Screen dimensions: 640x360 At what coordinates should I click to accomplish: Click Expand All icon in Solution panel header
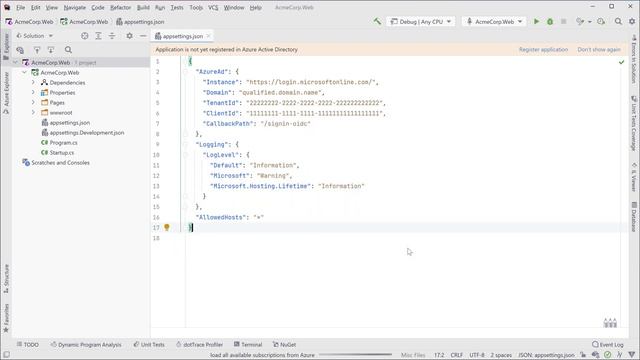[x=98, y=36]
